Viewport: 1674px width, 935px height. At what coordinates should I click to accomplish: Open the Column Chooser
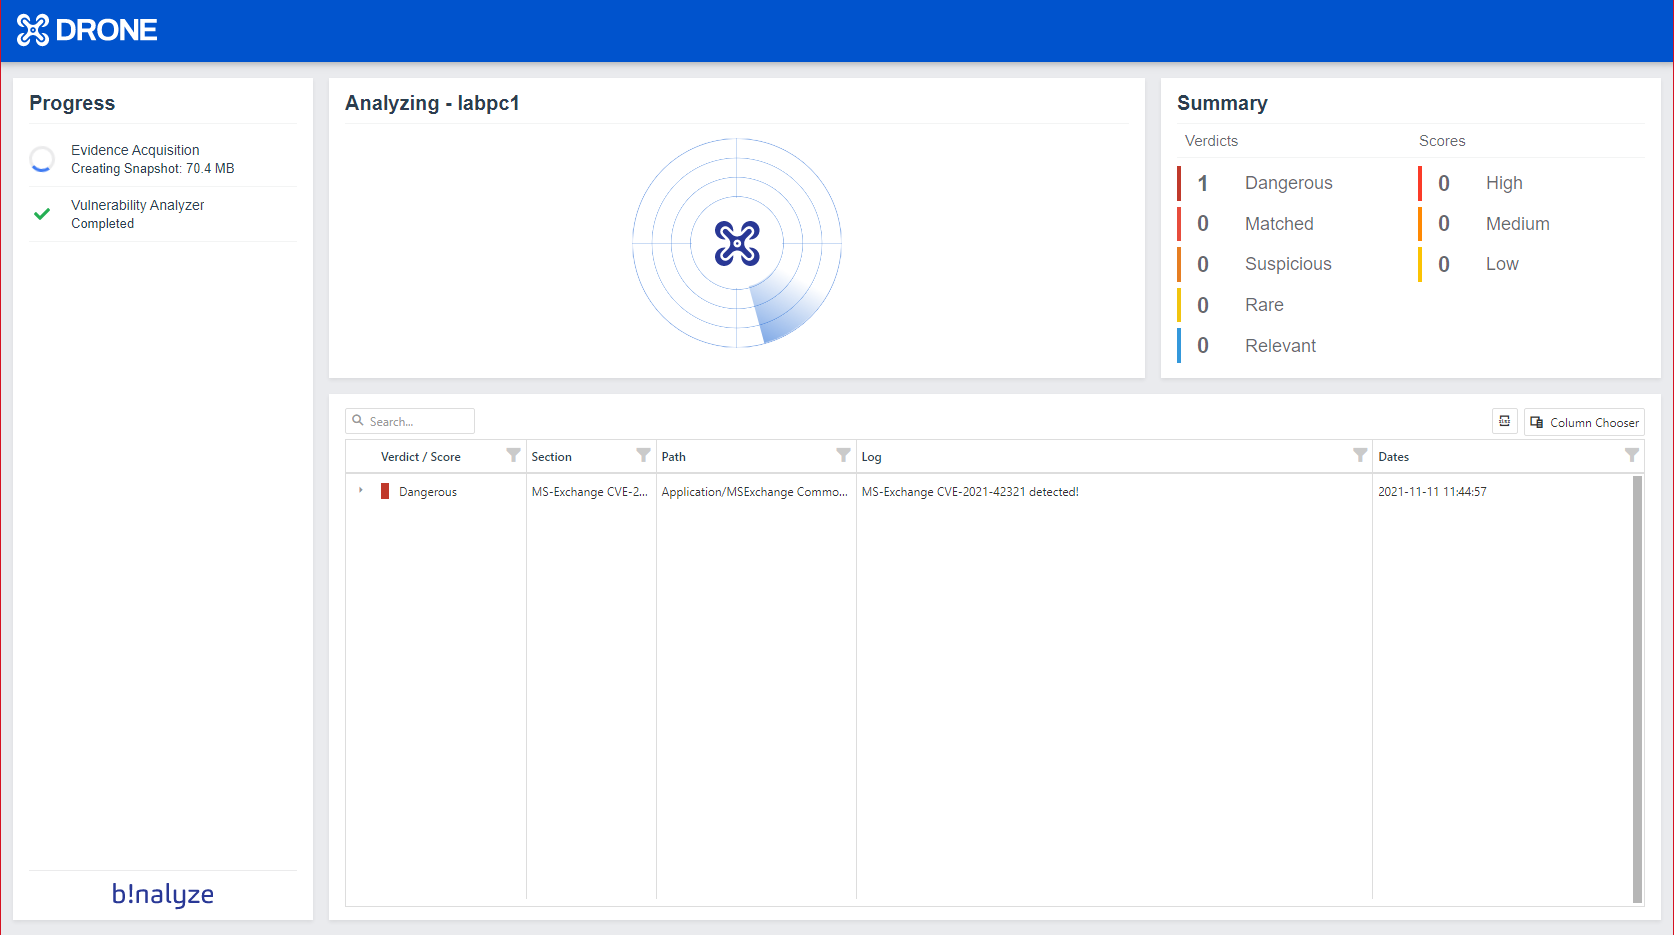1584,422
